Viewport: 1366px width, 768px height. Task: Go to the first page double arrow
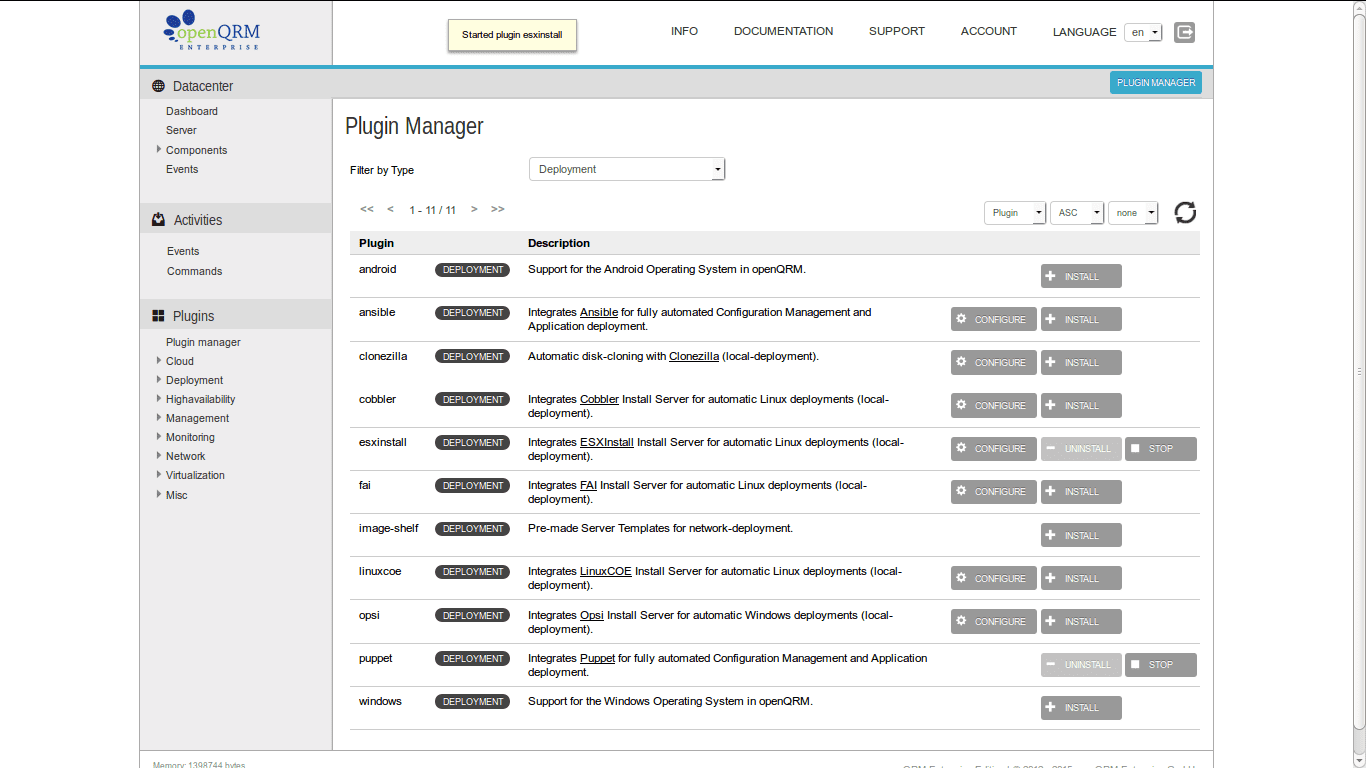[367, 209]
